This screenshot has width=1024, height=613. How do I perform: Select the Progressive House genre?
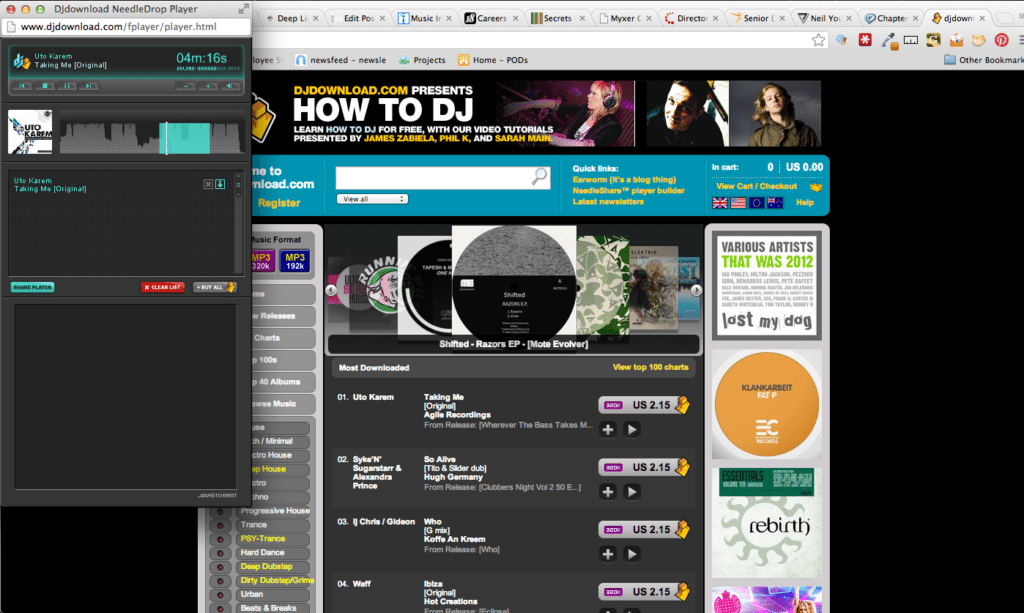(274, 511)
